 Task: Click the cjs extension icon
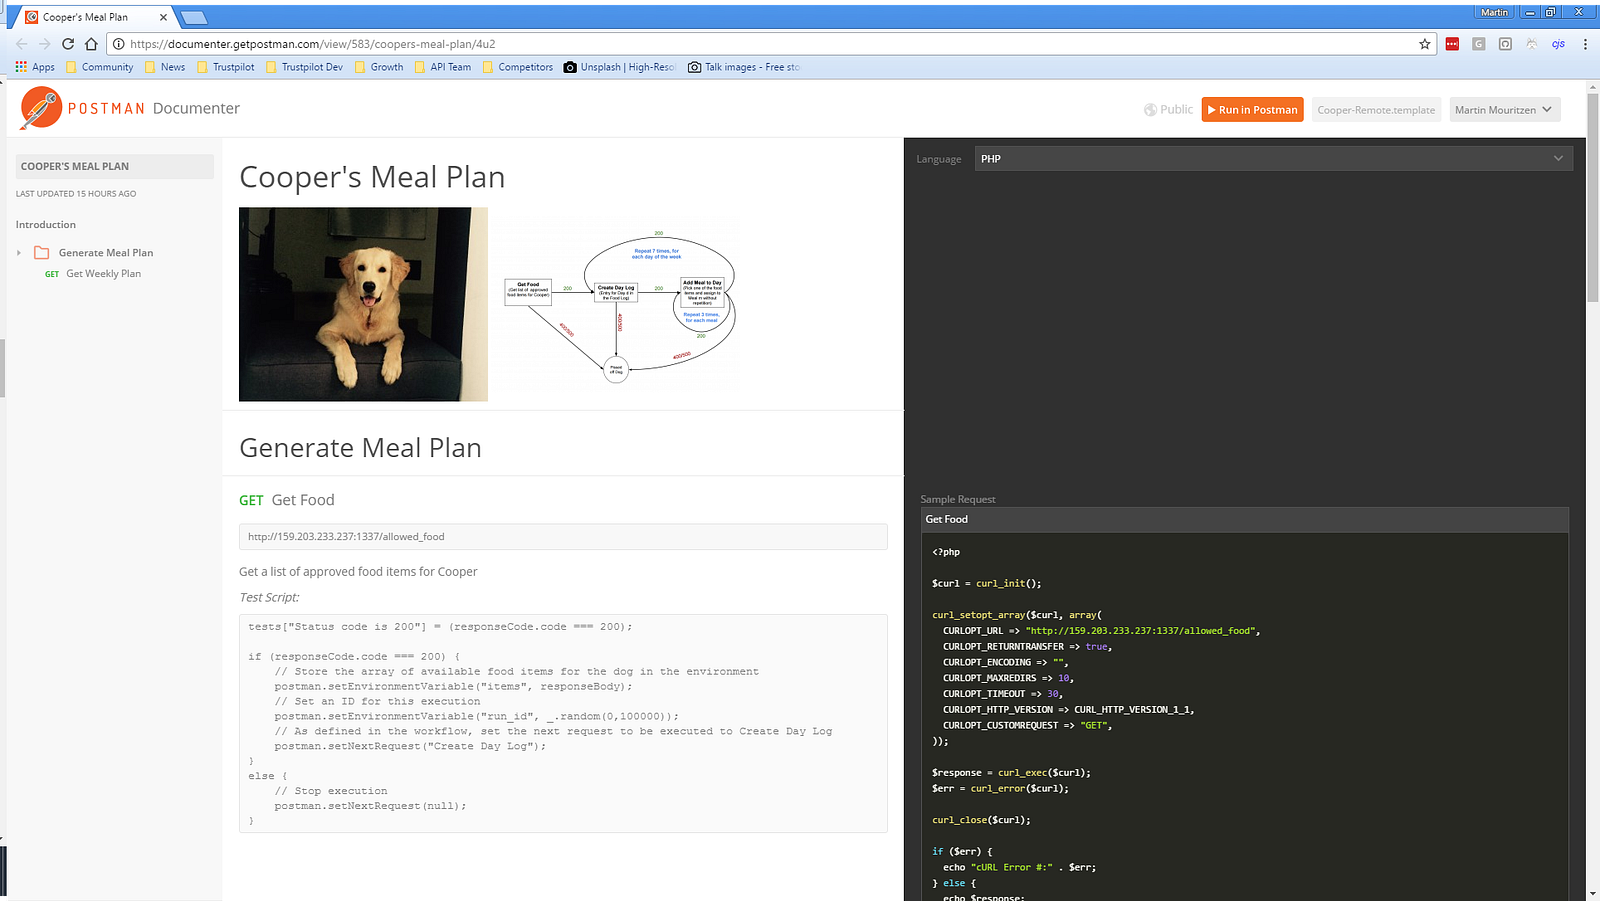coord(1558,44)
